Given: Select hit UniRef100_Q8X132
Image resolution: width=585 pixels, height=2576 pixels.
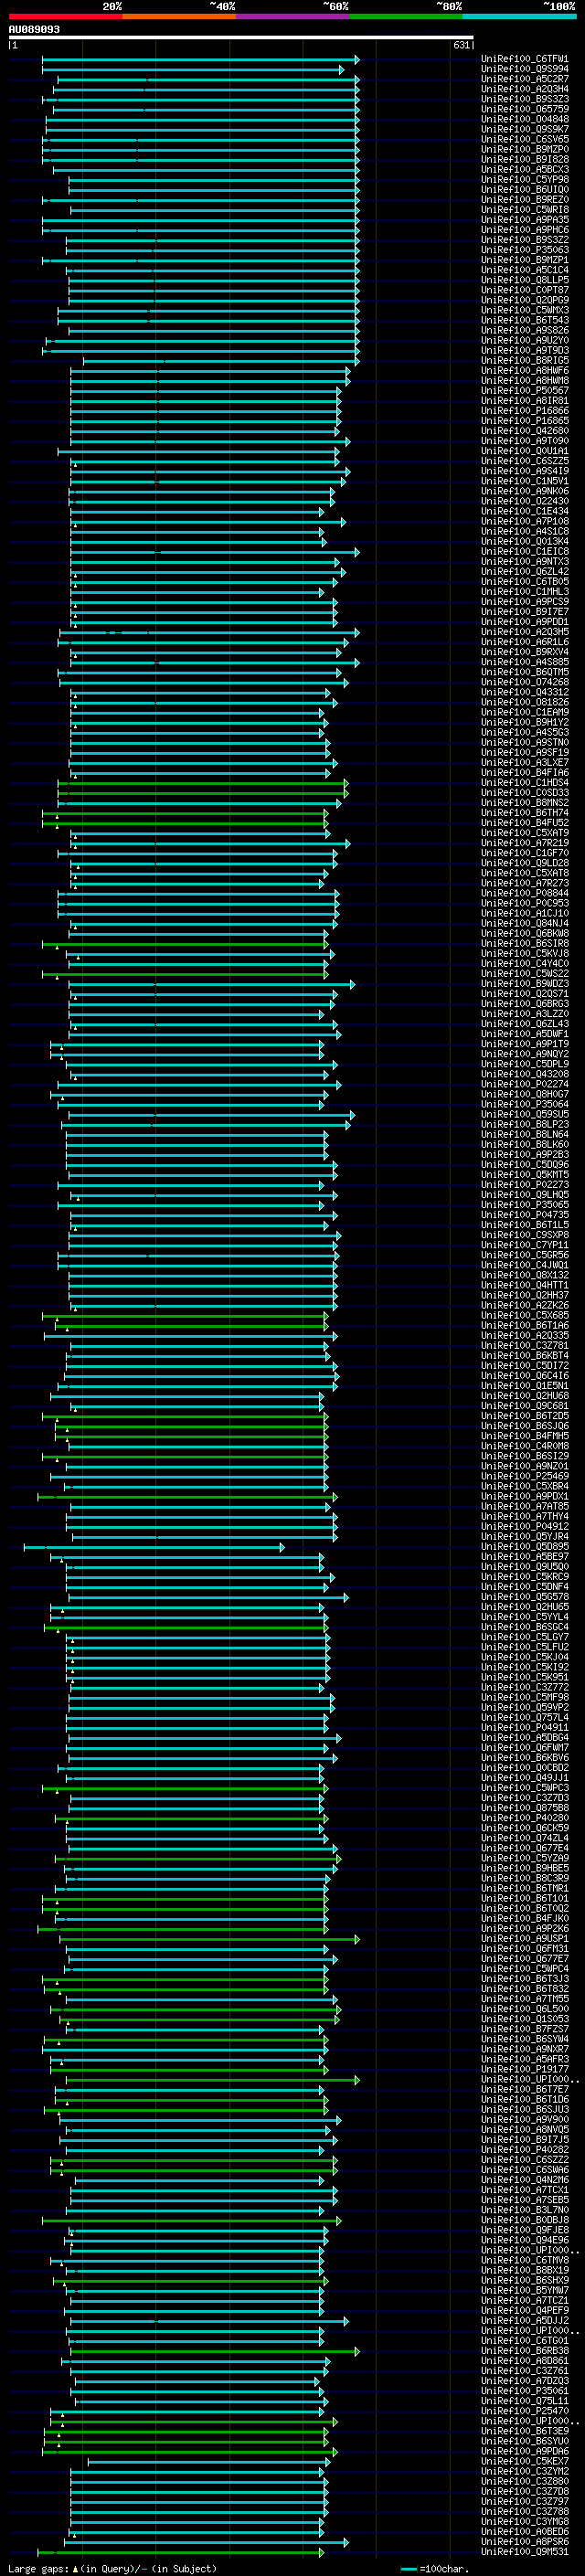Looking at the screenshot, I should [525, 1275].
